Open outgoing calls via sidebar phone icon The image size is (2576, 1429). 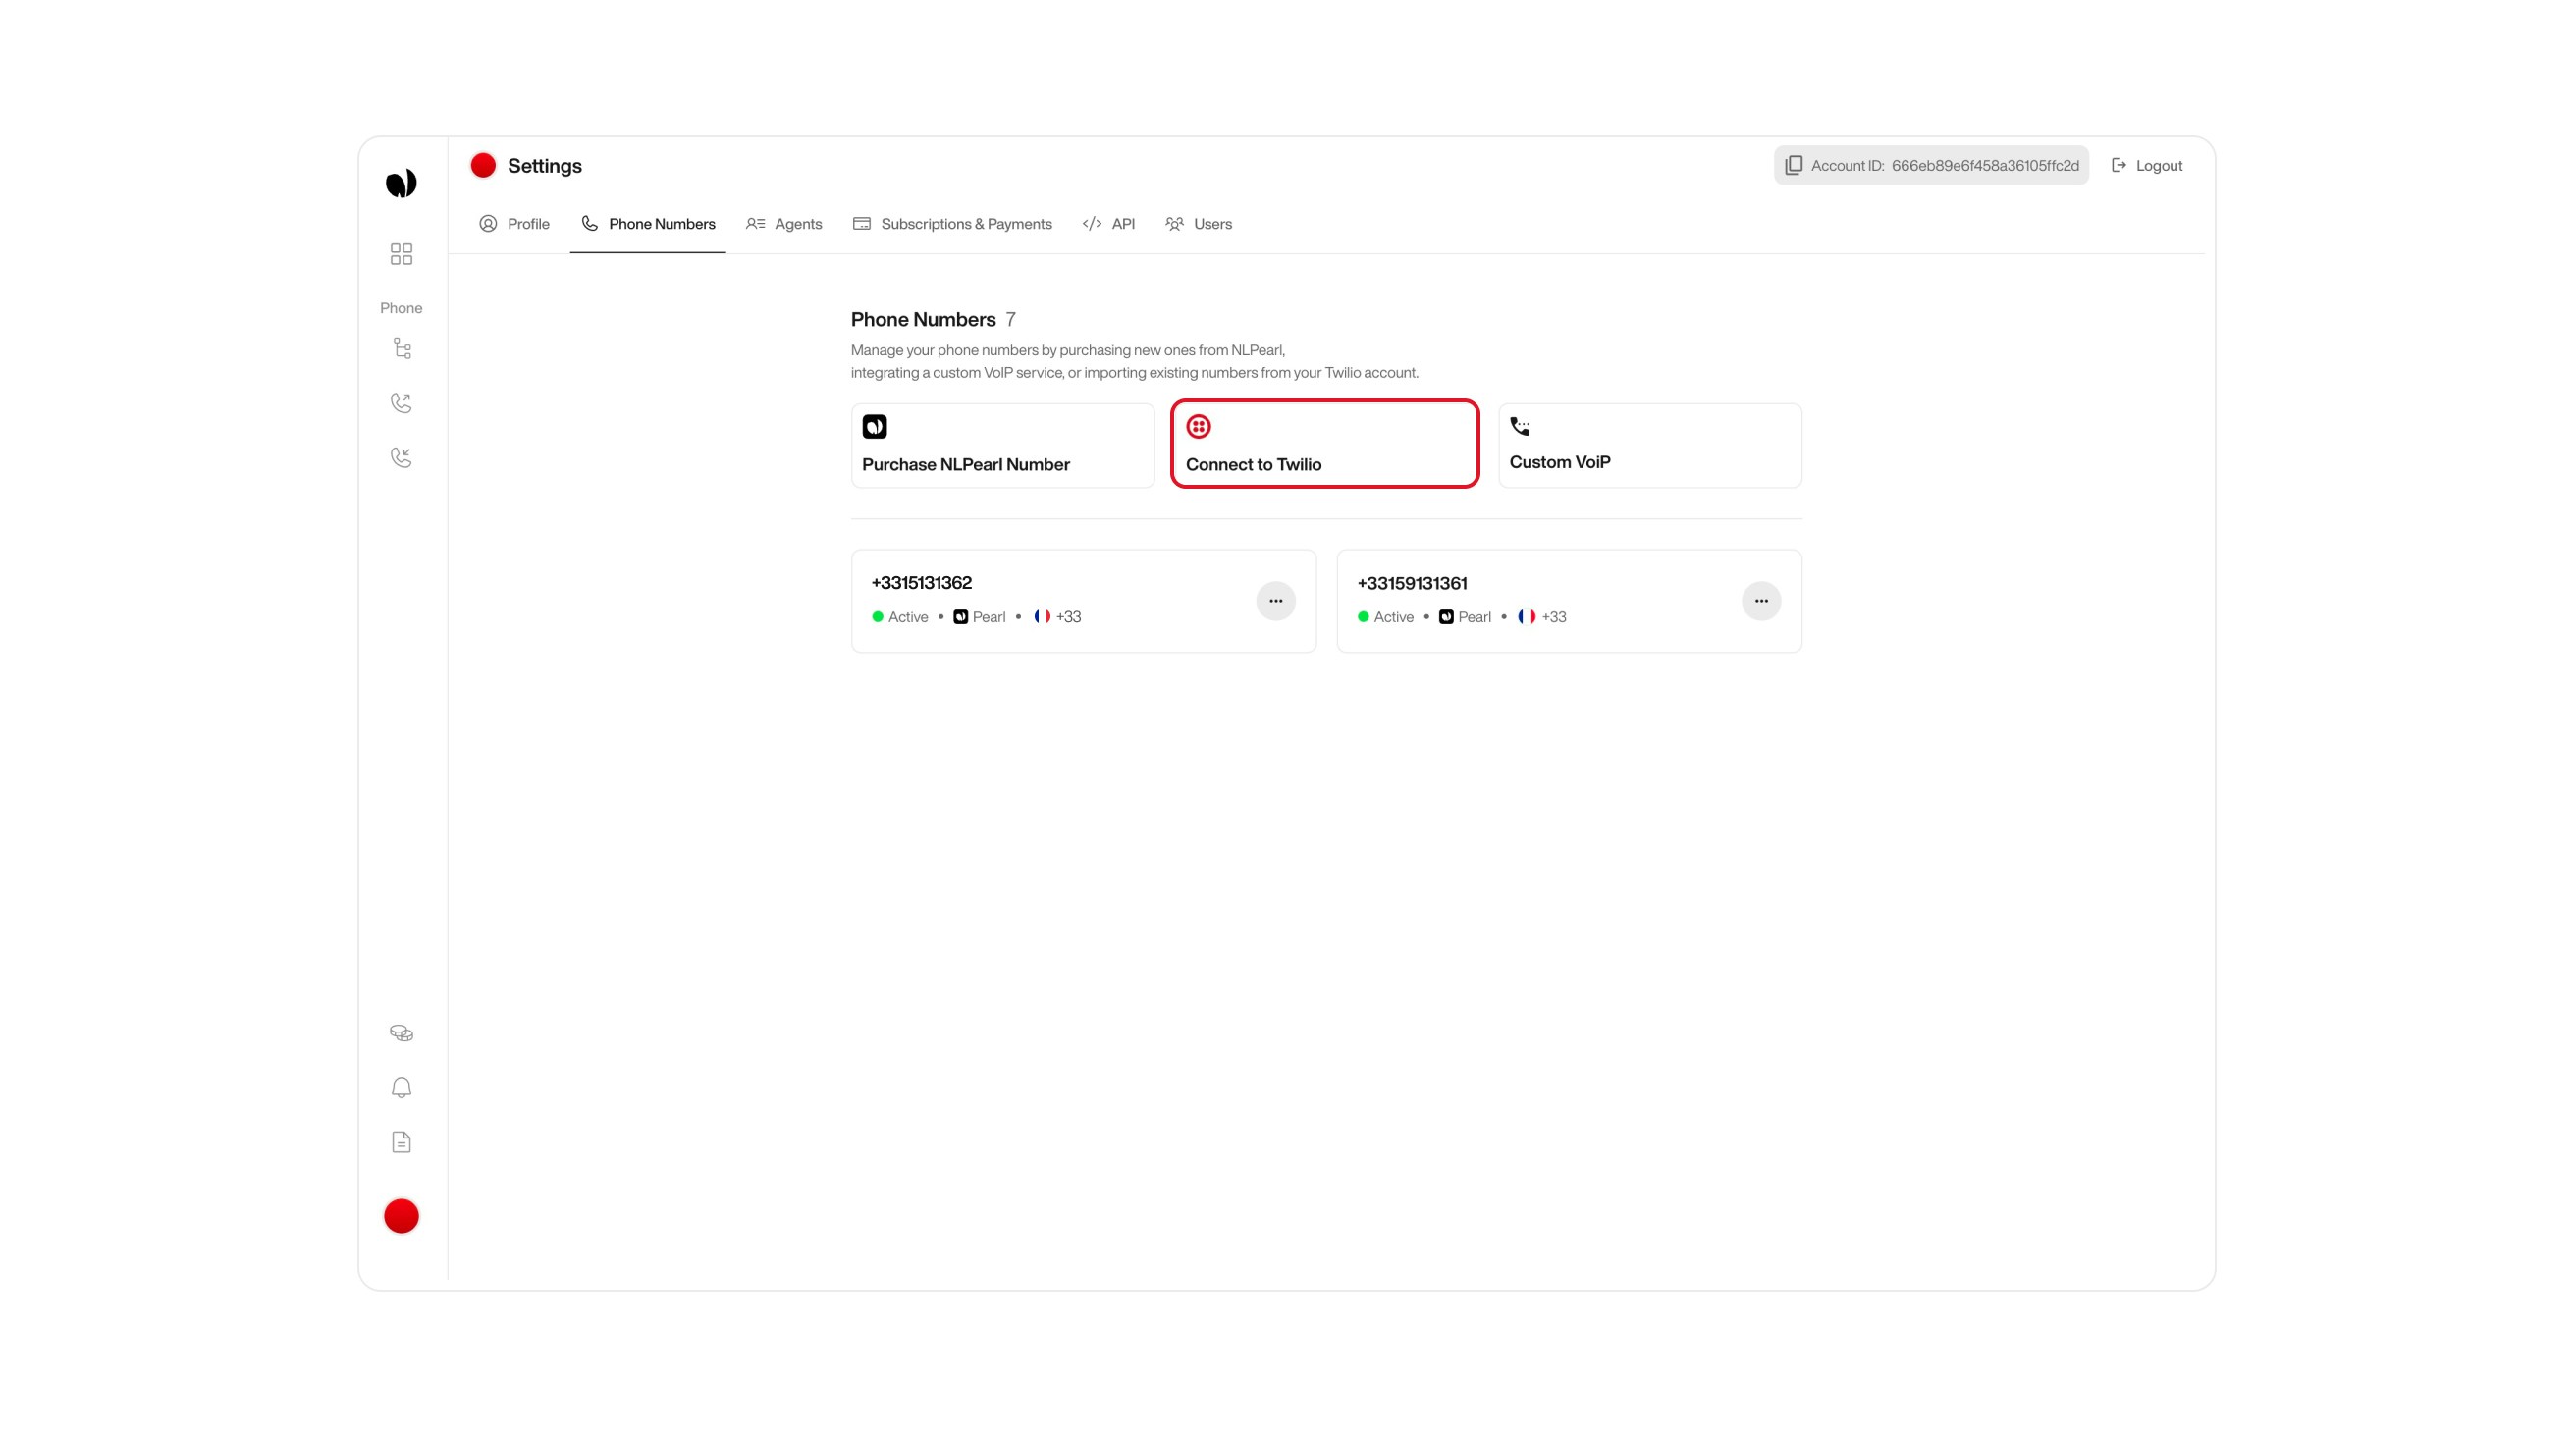[401, 402]
